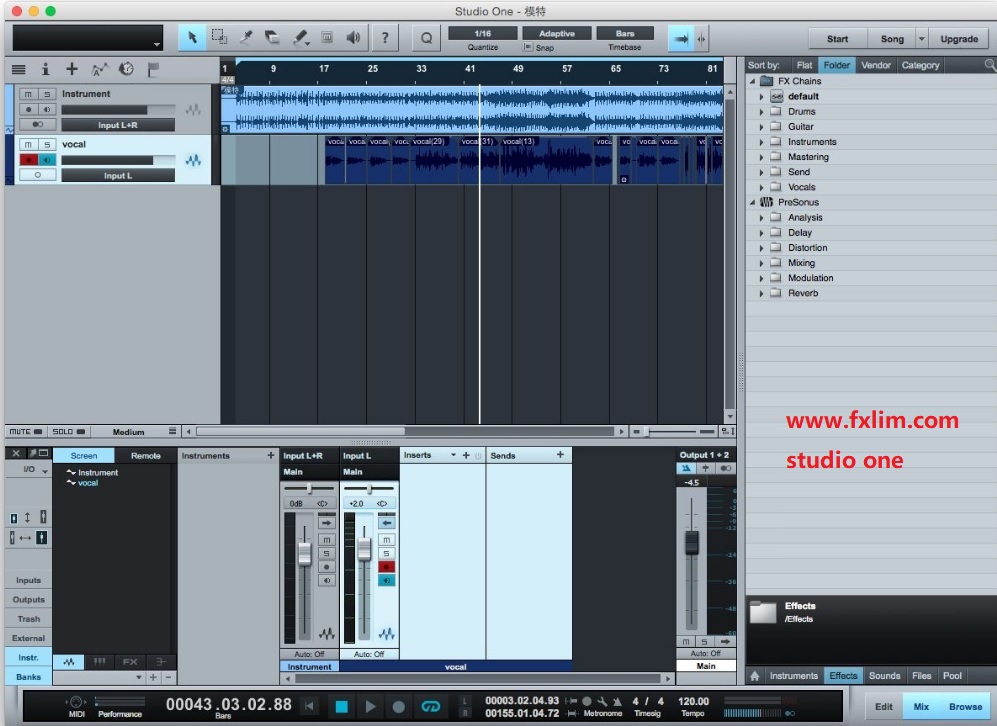Screen dimensions: 997x726
Task: Select the Paint pencil tool
Action: (x=300, y=38)
